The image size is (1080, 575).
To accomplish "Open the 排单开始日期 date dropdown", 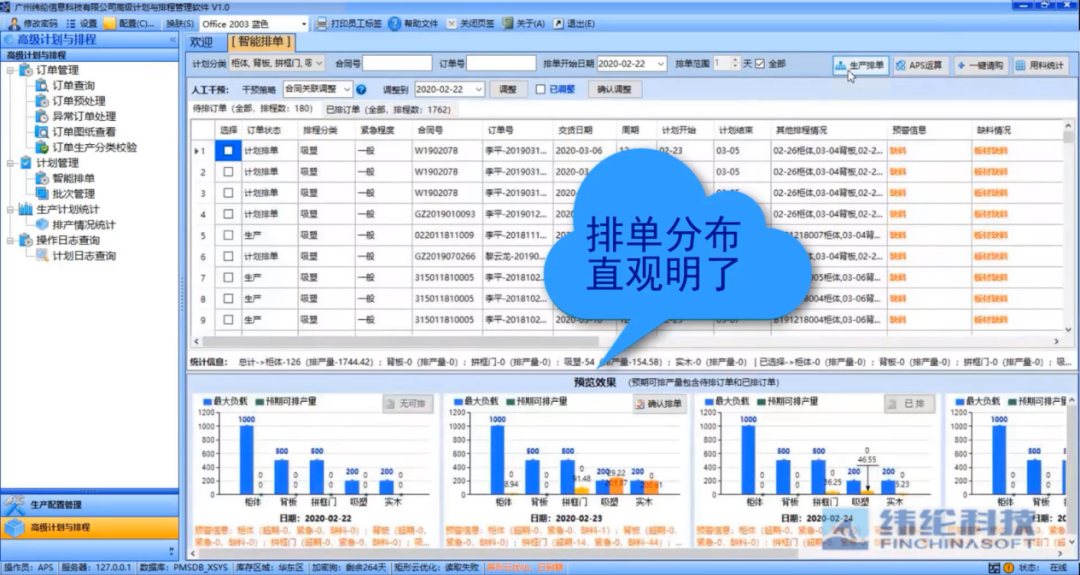I will pyautogui.click(x=661, y=63).
